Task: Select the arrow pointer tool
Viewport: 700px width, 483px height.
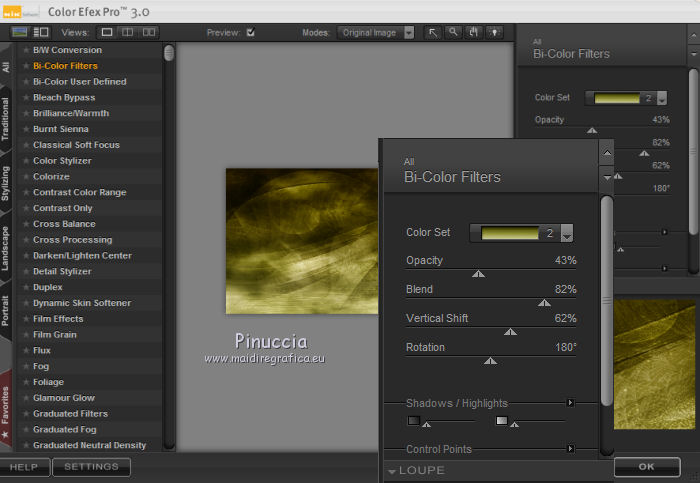Action: pos(433,32)
